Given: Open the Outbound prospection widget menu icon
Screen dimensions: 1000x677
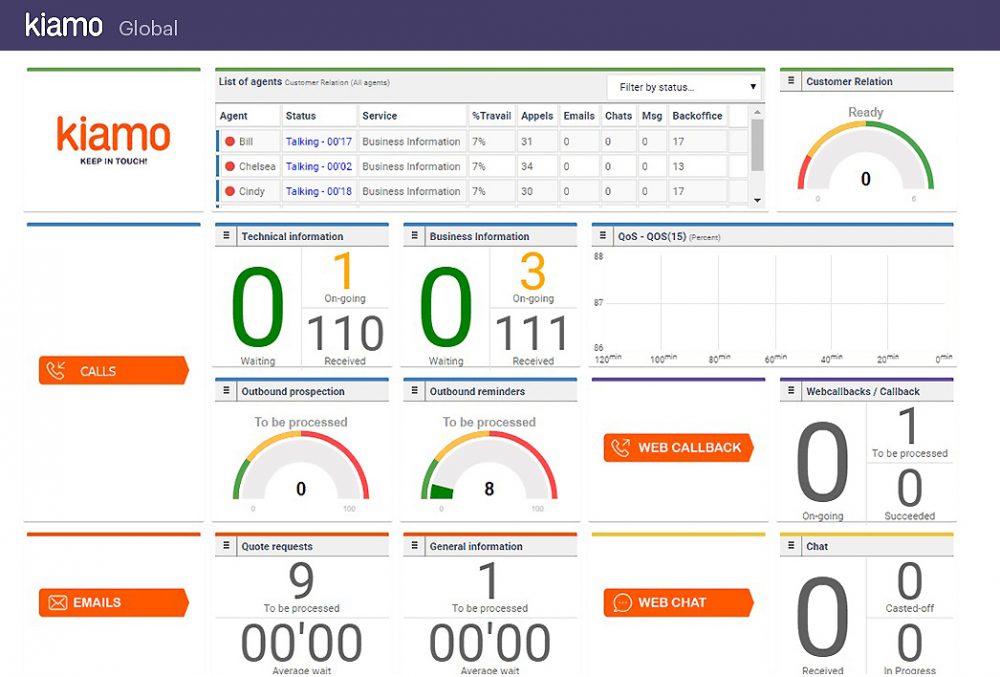Looking at the screenshot, I should (226, 391).
